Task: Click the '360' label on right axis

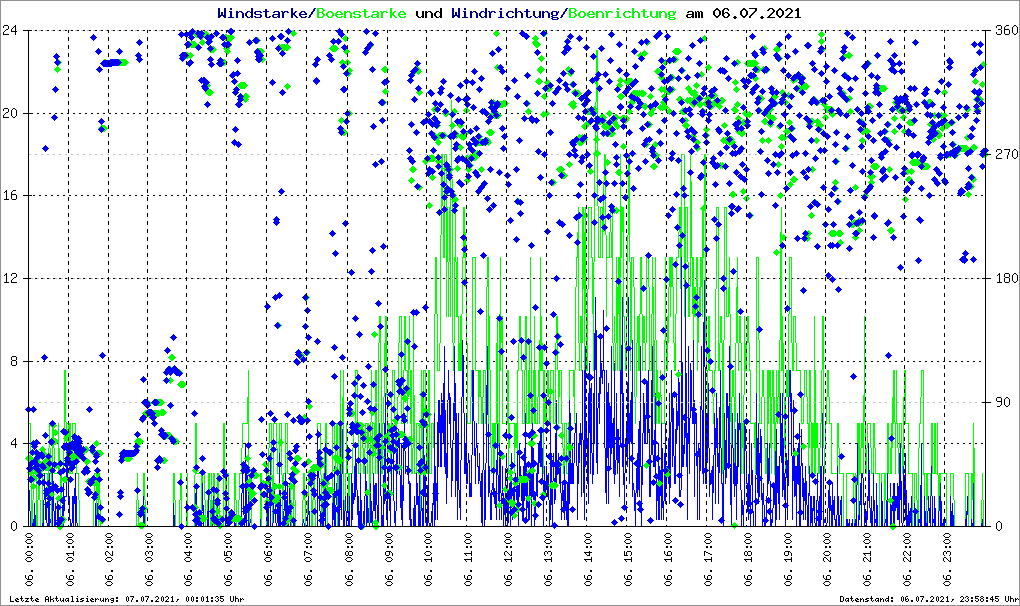Action: (x=1005, y=30)
